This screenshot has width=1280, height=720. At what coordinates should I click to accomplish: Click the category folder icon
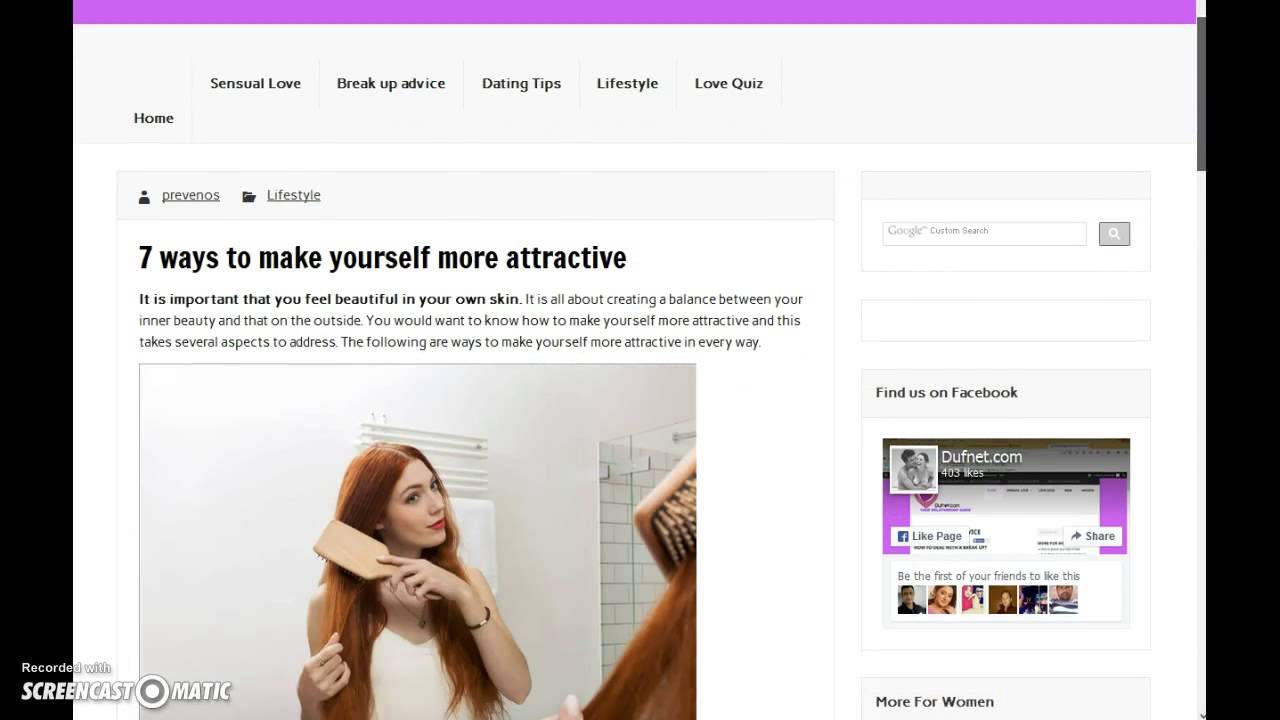coord(249,196)
